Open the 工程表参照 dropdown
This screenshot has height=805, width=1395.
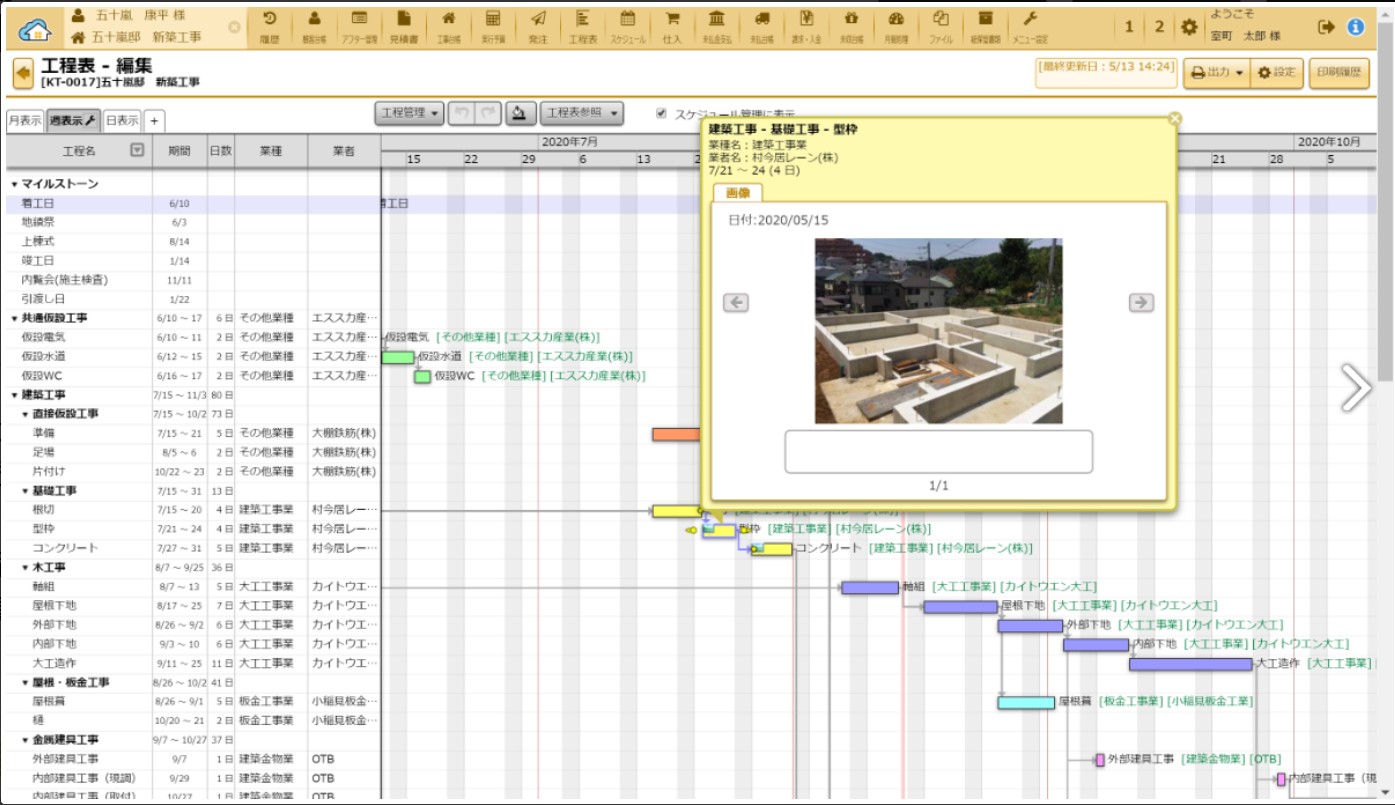[x=582, y=113]
